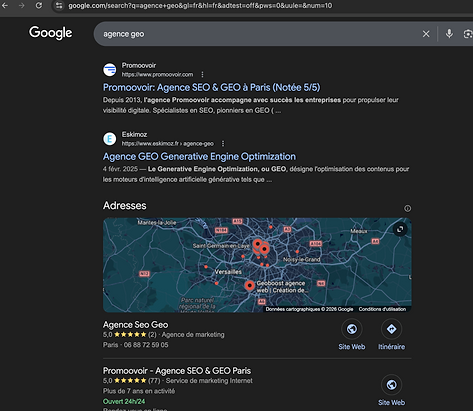
Task: Open Site Web for Promoovoir listing
Action: click(x=391, y=391)
